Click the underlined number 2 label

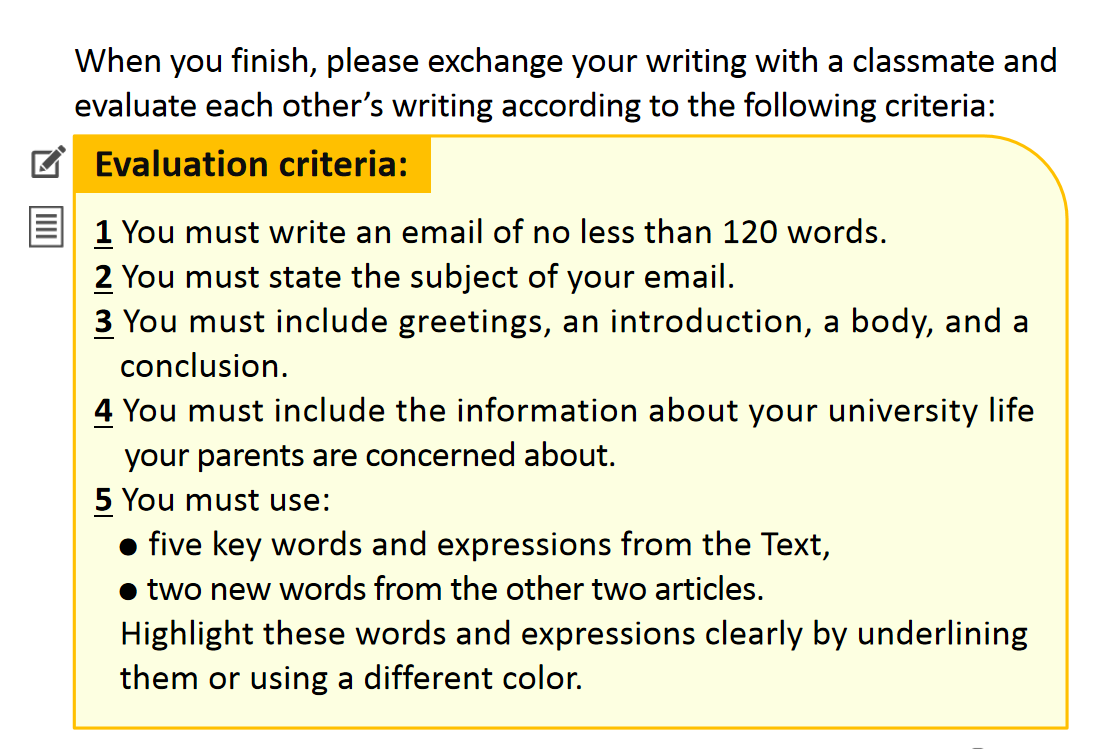103,277
